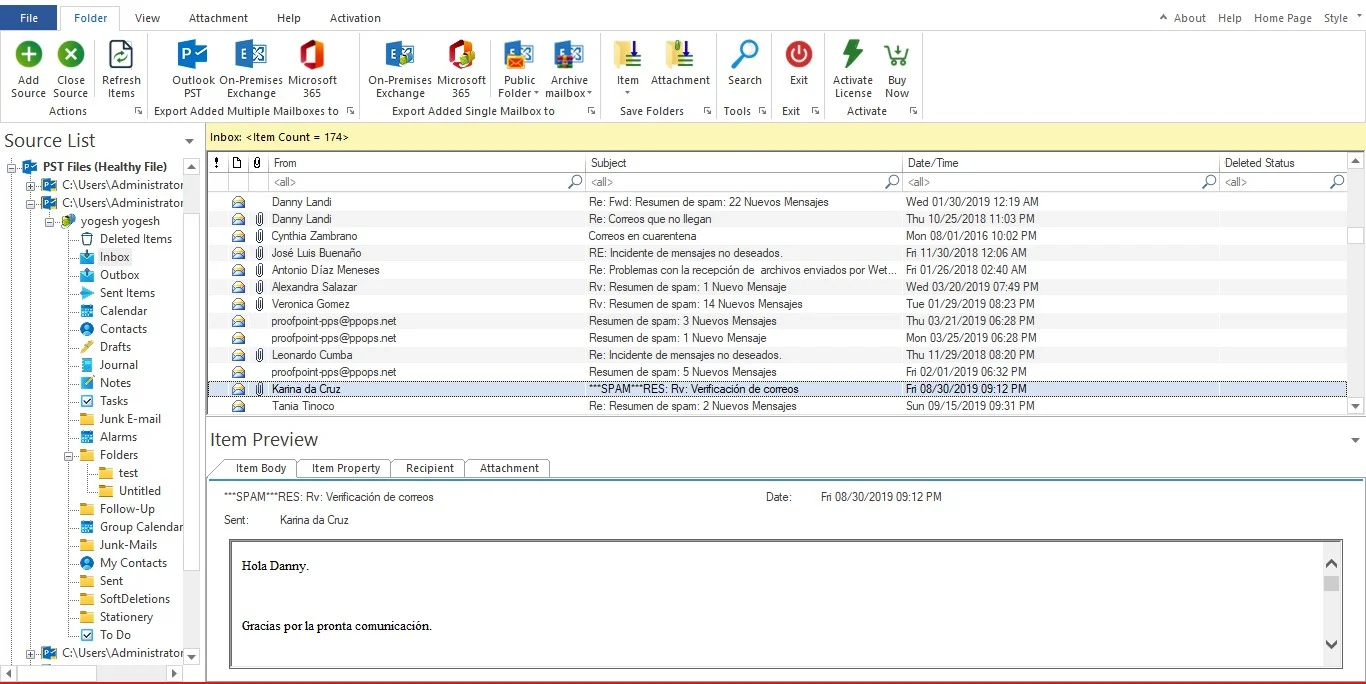Click the red Exit icon
Screen dimensions: 1366x684
click(x=799, y=54)
